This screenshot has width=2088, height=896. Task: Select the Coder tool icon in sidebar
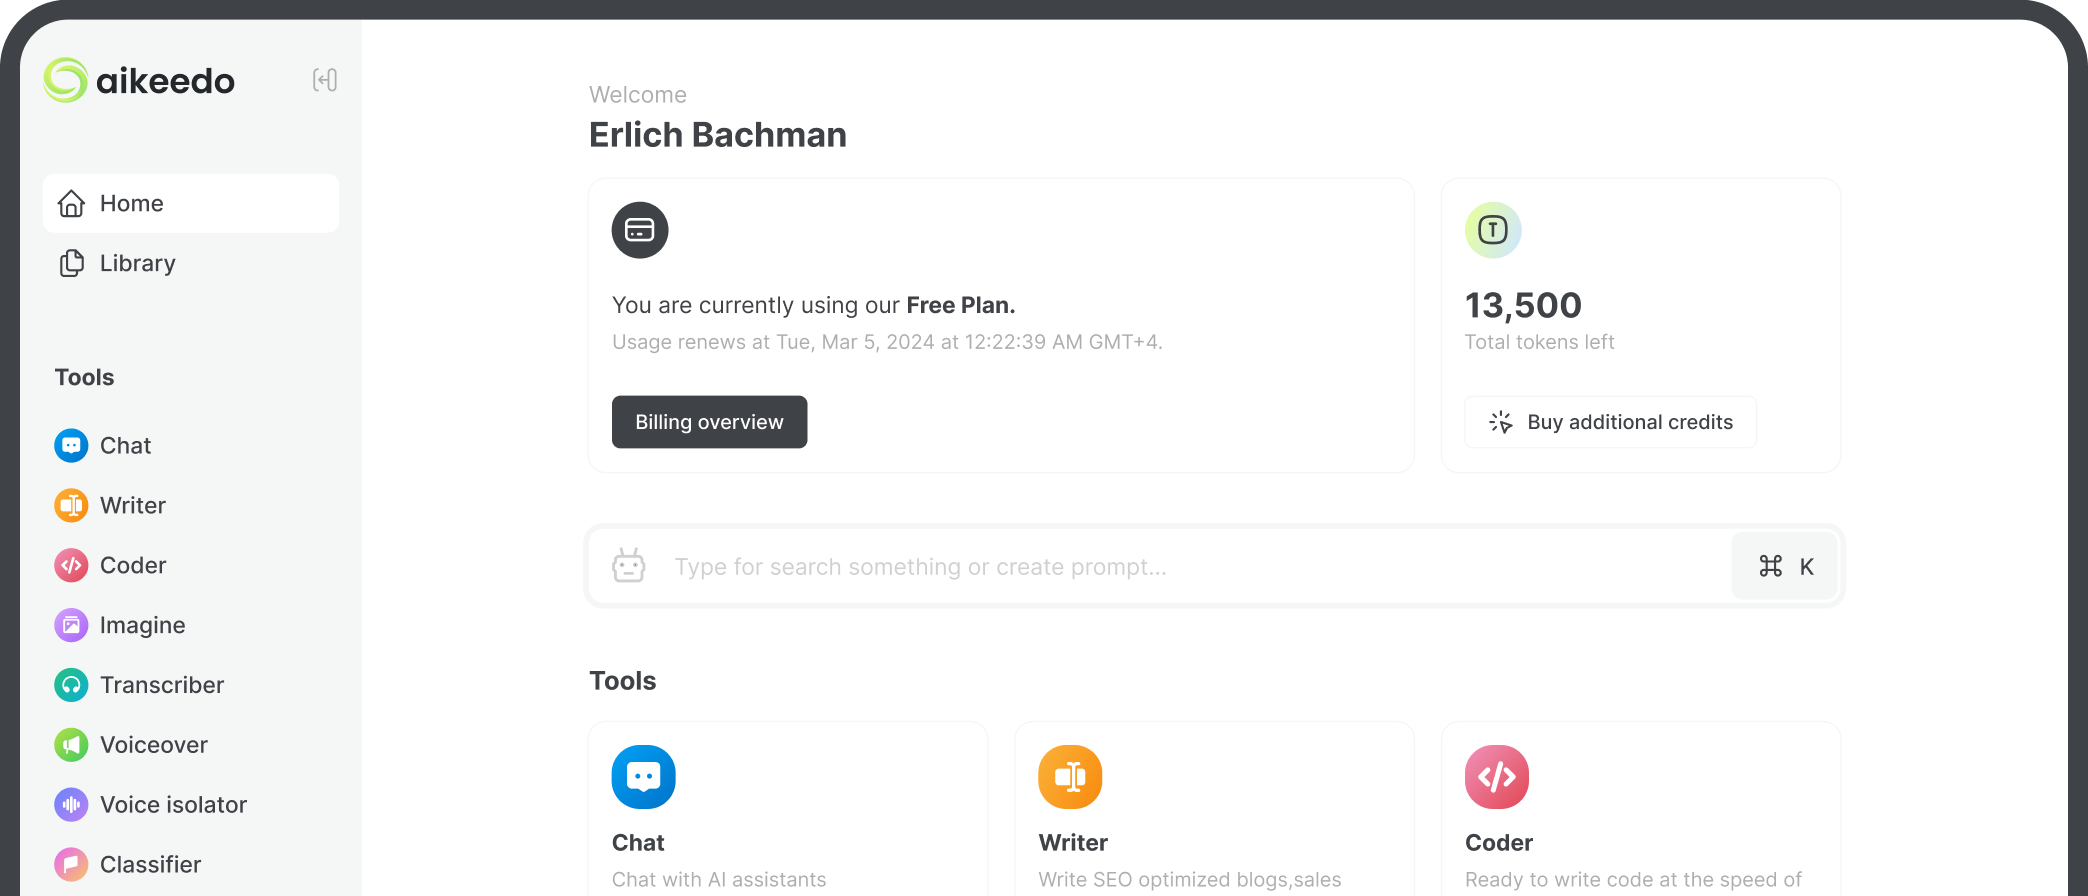coord(71,566)
